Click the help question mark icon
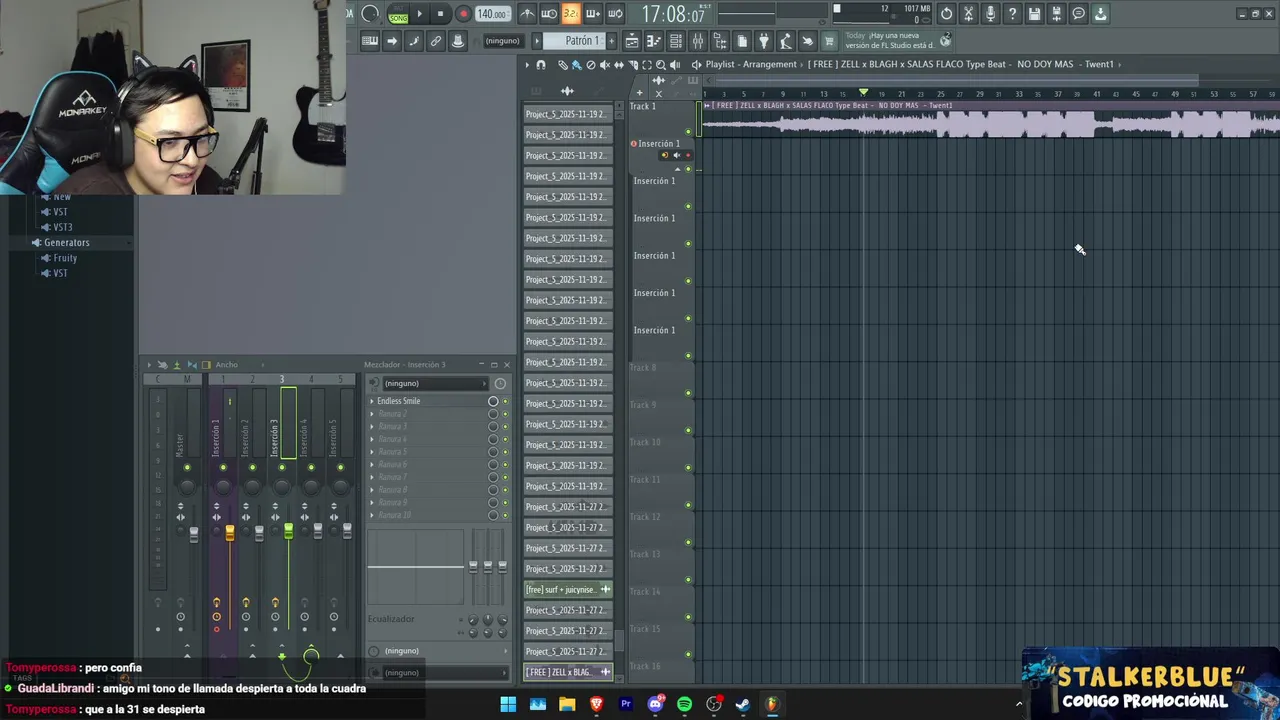This screenshot has height=720, width=1280. 1012,14
